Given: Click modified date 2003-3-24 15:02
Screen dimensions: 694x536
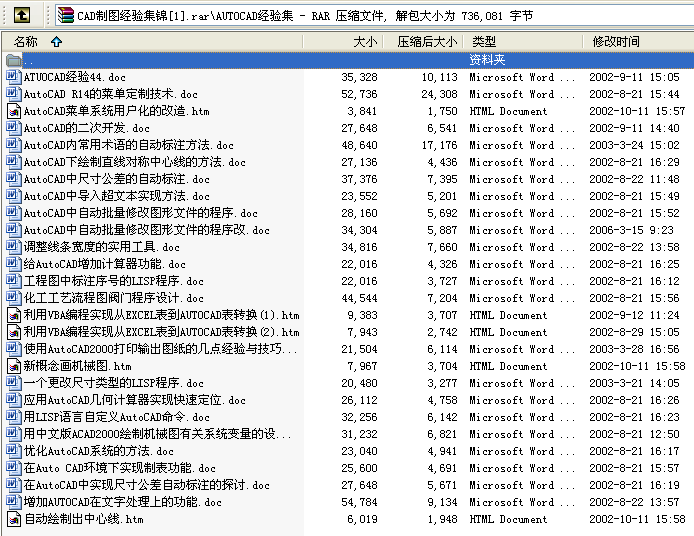Looking at the screenshot, I should click(x=634, y=145).
